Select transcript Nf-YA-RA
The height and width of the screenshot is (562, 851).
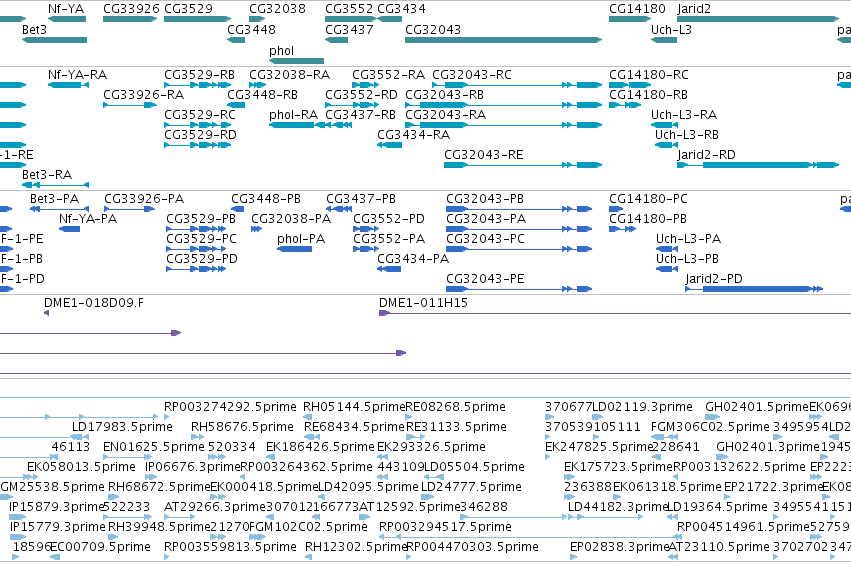pyautogui.click(x=78, y=74)
